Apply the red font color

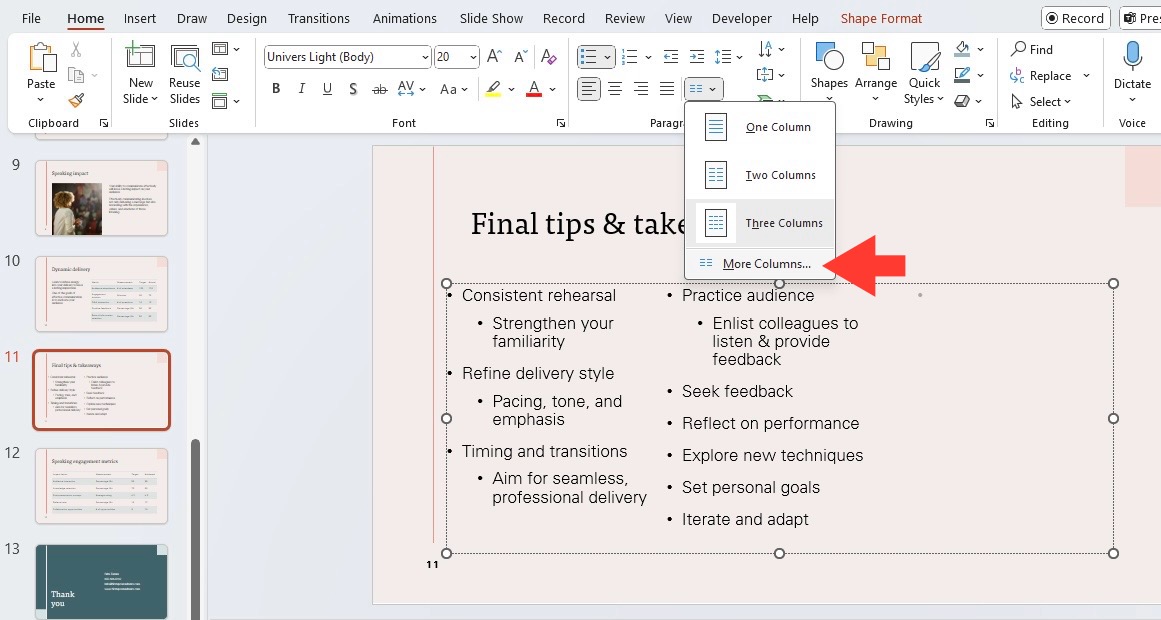pos(534,89)
